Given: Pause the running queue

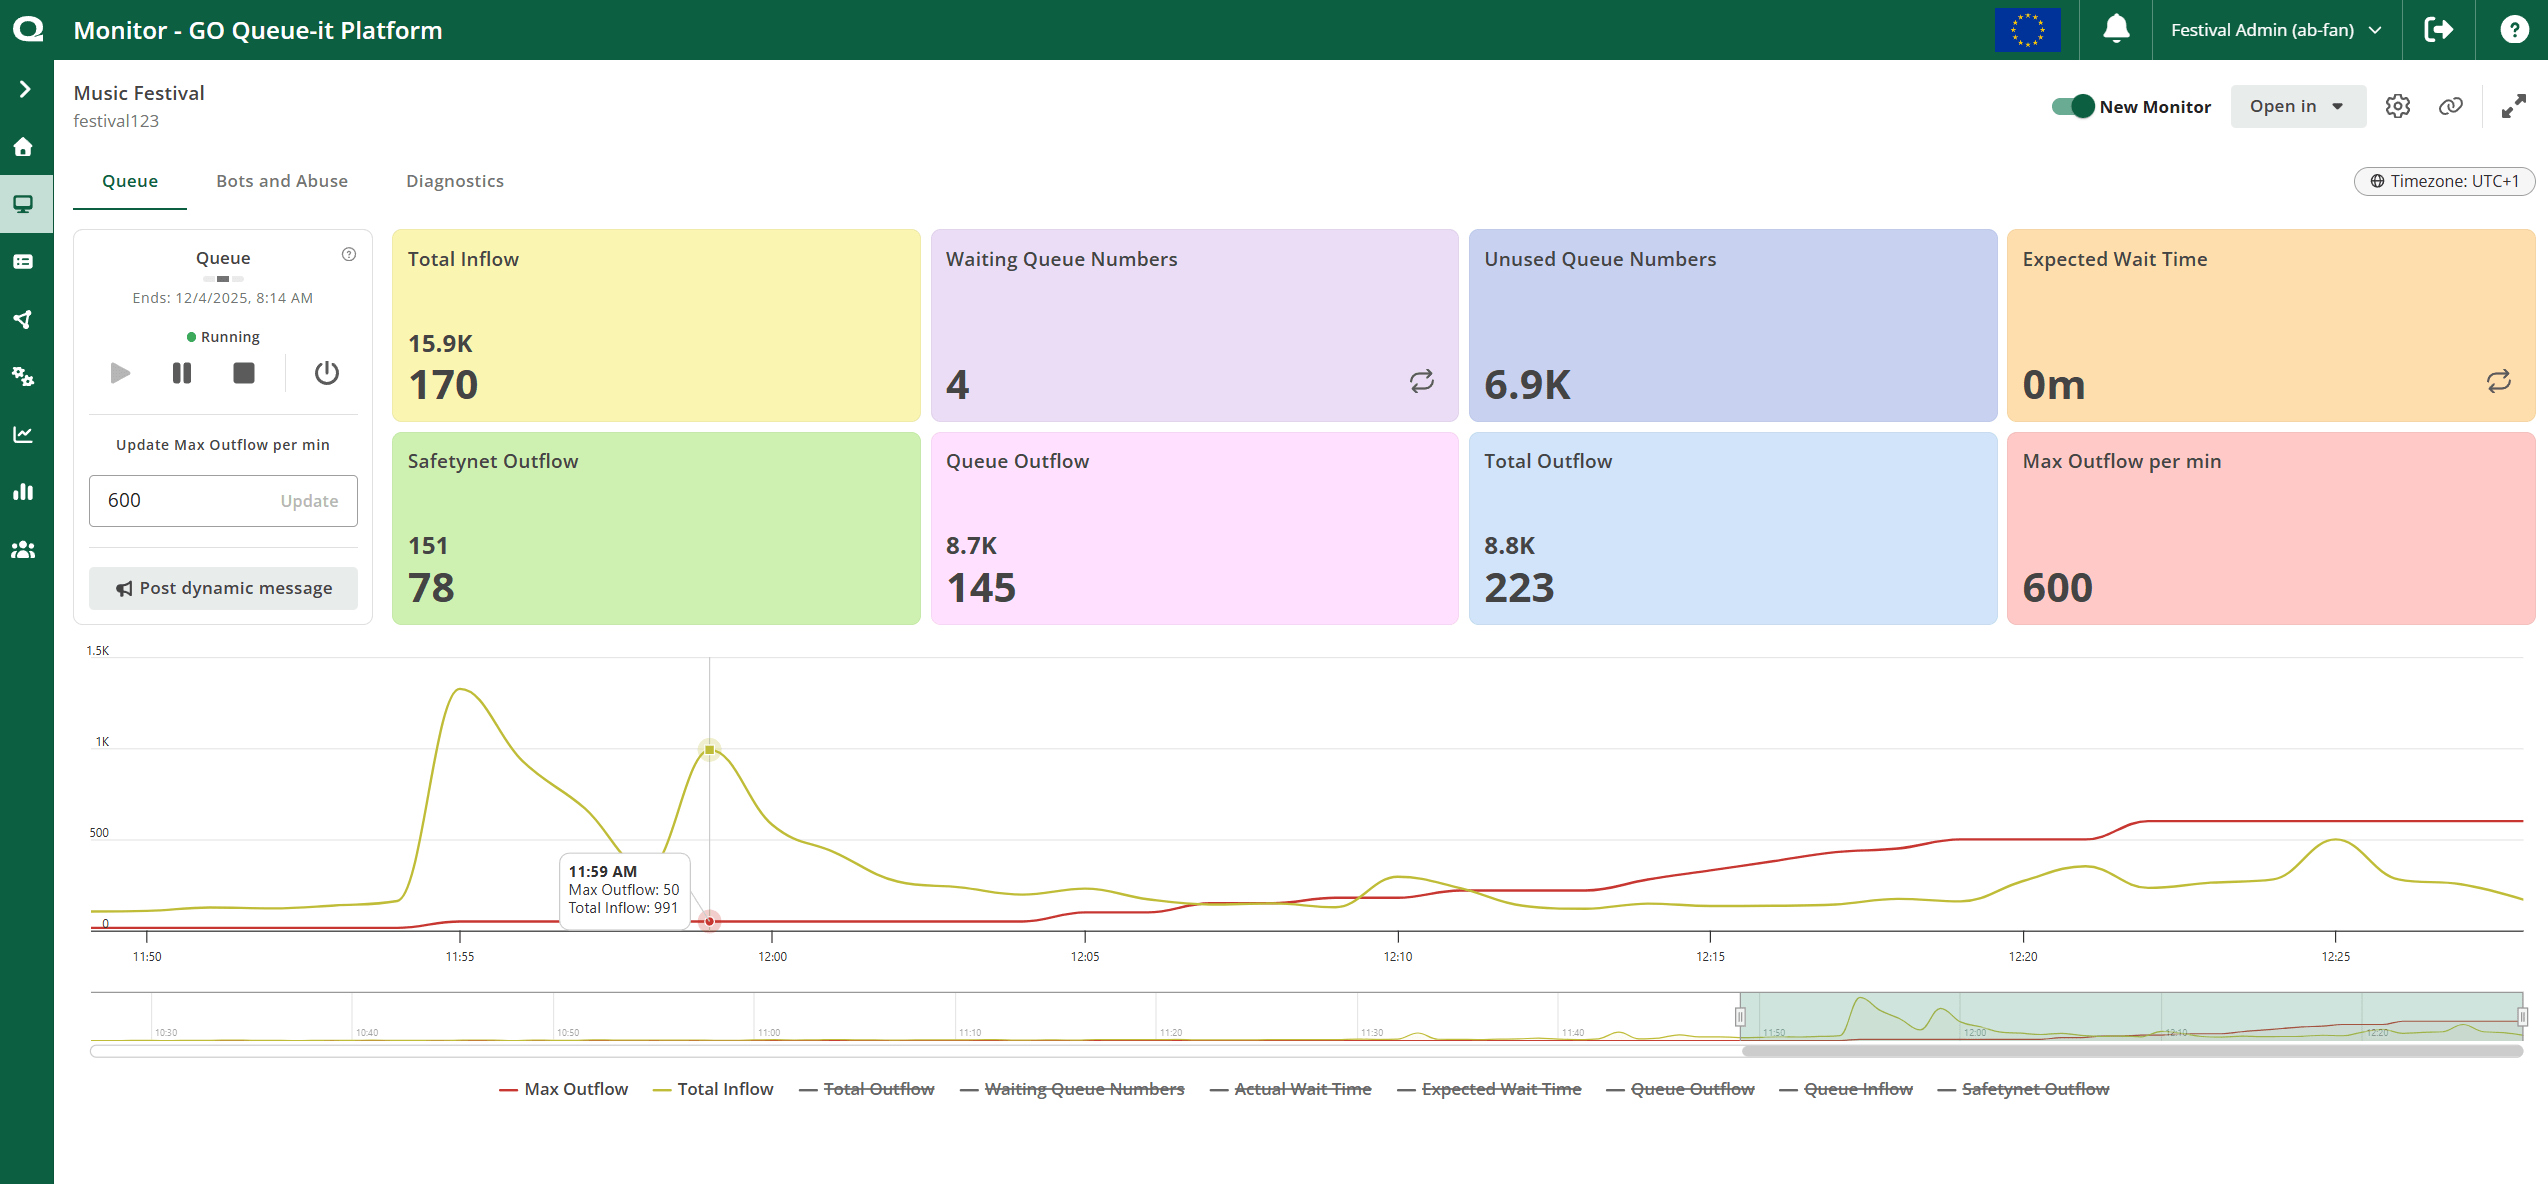Looking at the screenshot, I should [182, 373].
